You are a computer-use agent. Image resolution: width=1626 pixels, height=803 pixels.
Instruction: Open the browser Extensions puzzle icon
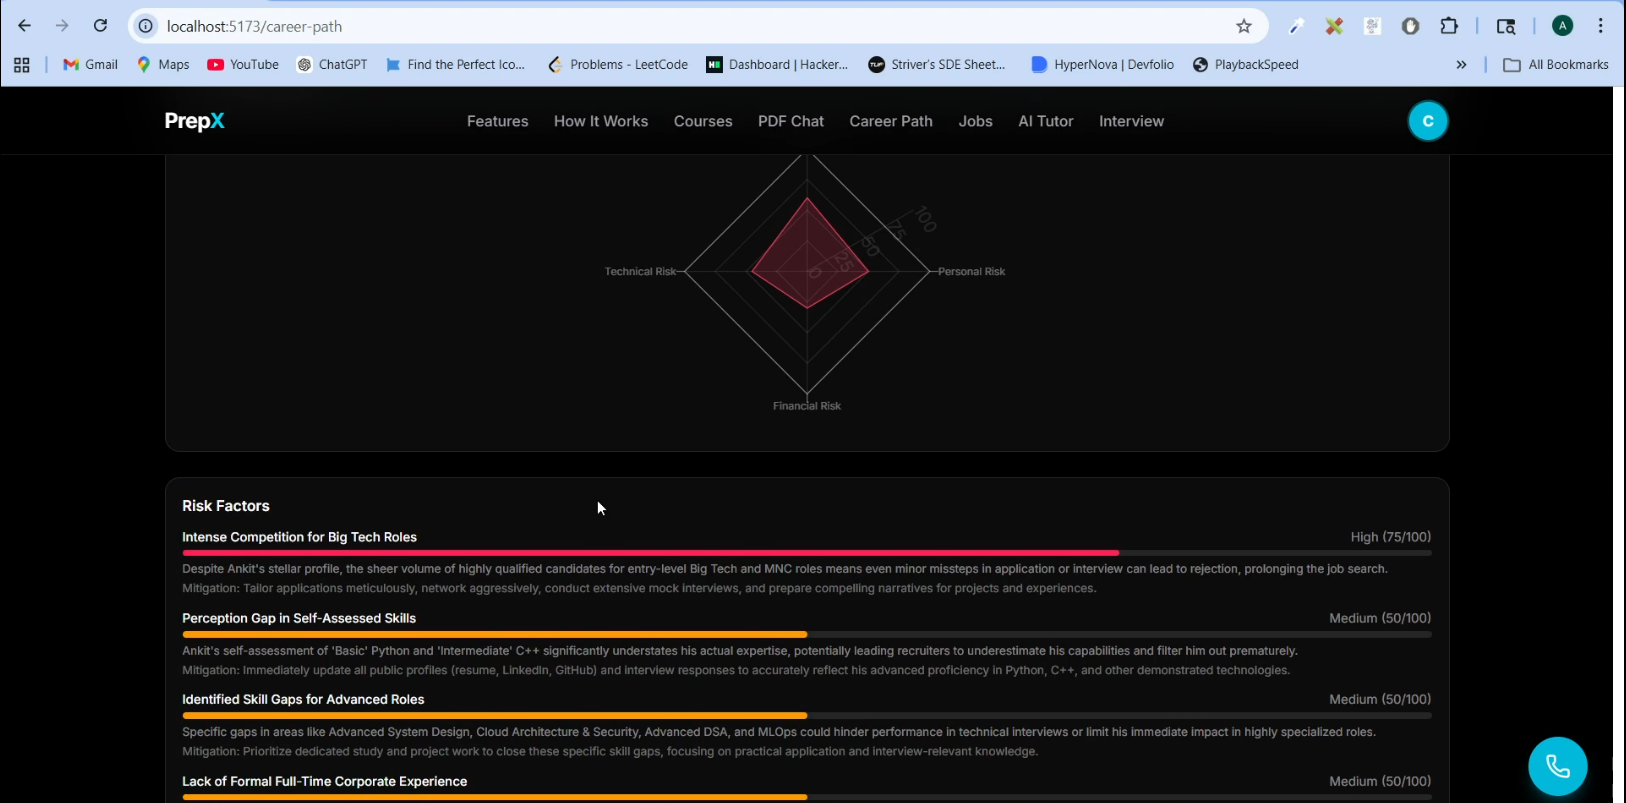[x=1449, y=26]
